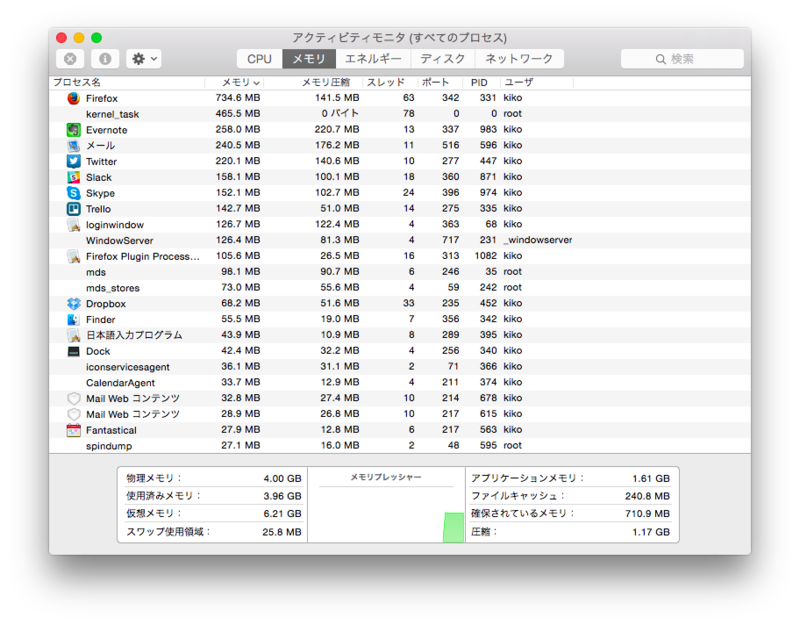Click the Dock process icon

click(x=73, y=351)
